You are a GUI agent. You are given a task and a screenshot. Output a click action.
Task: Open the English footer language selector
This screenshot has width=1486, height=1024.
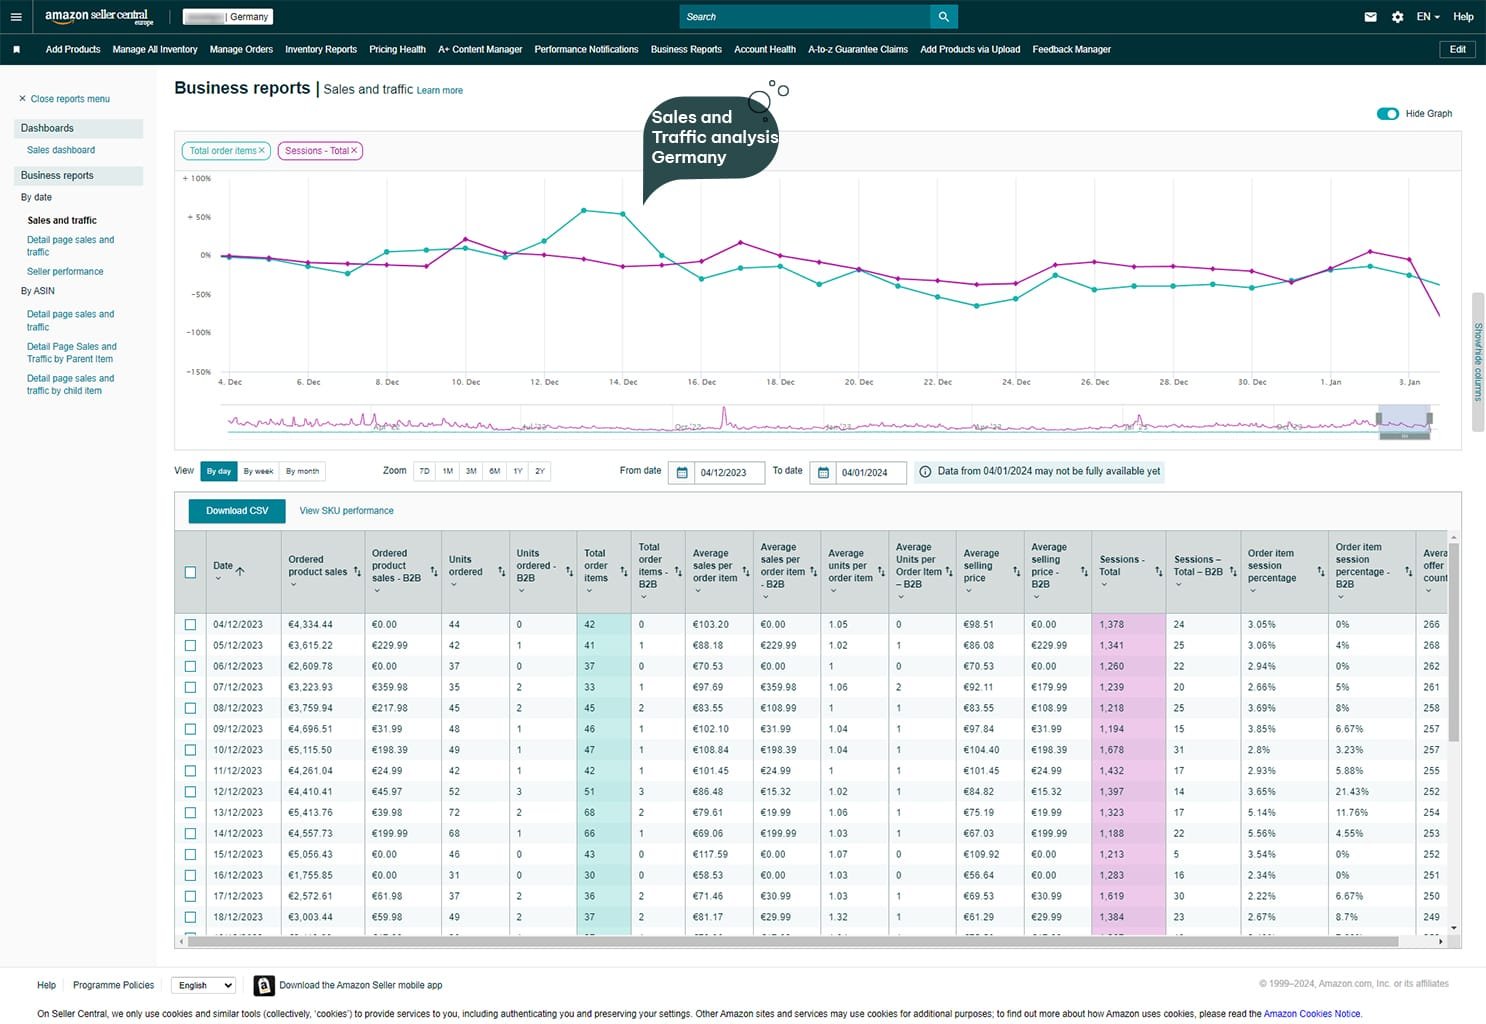(x=203, y=985)
